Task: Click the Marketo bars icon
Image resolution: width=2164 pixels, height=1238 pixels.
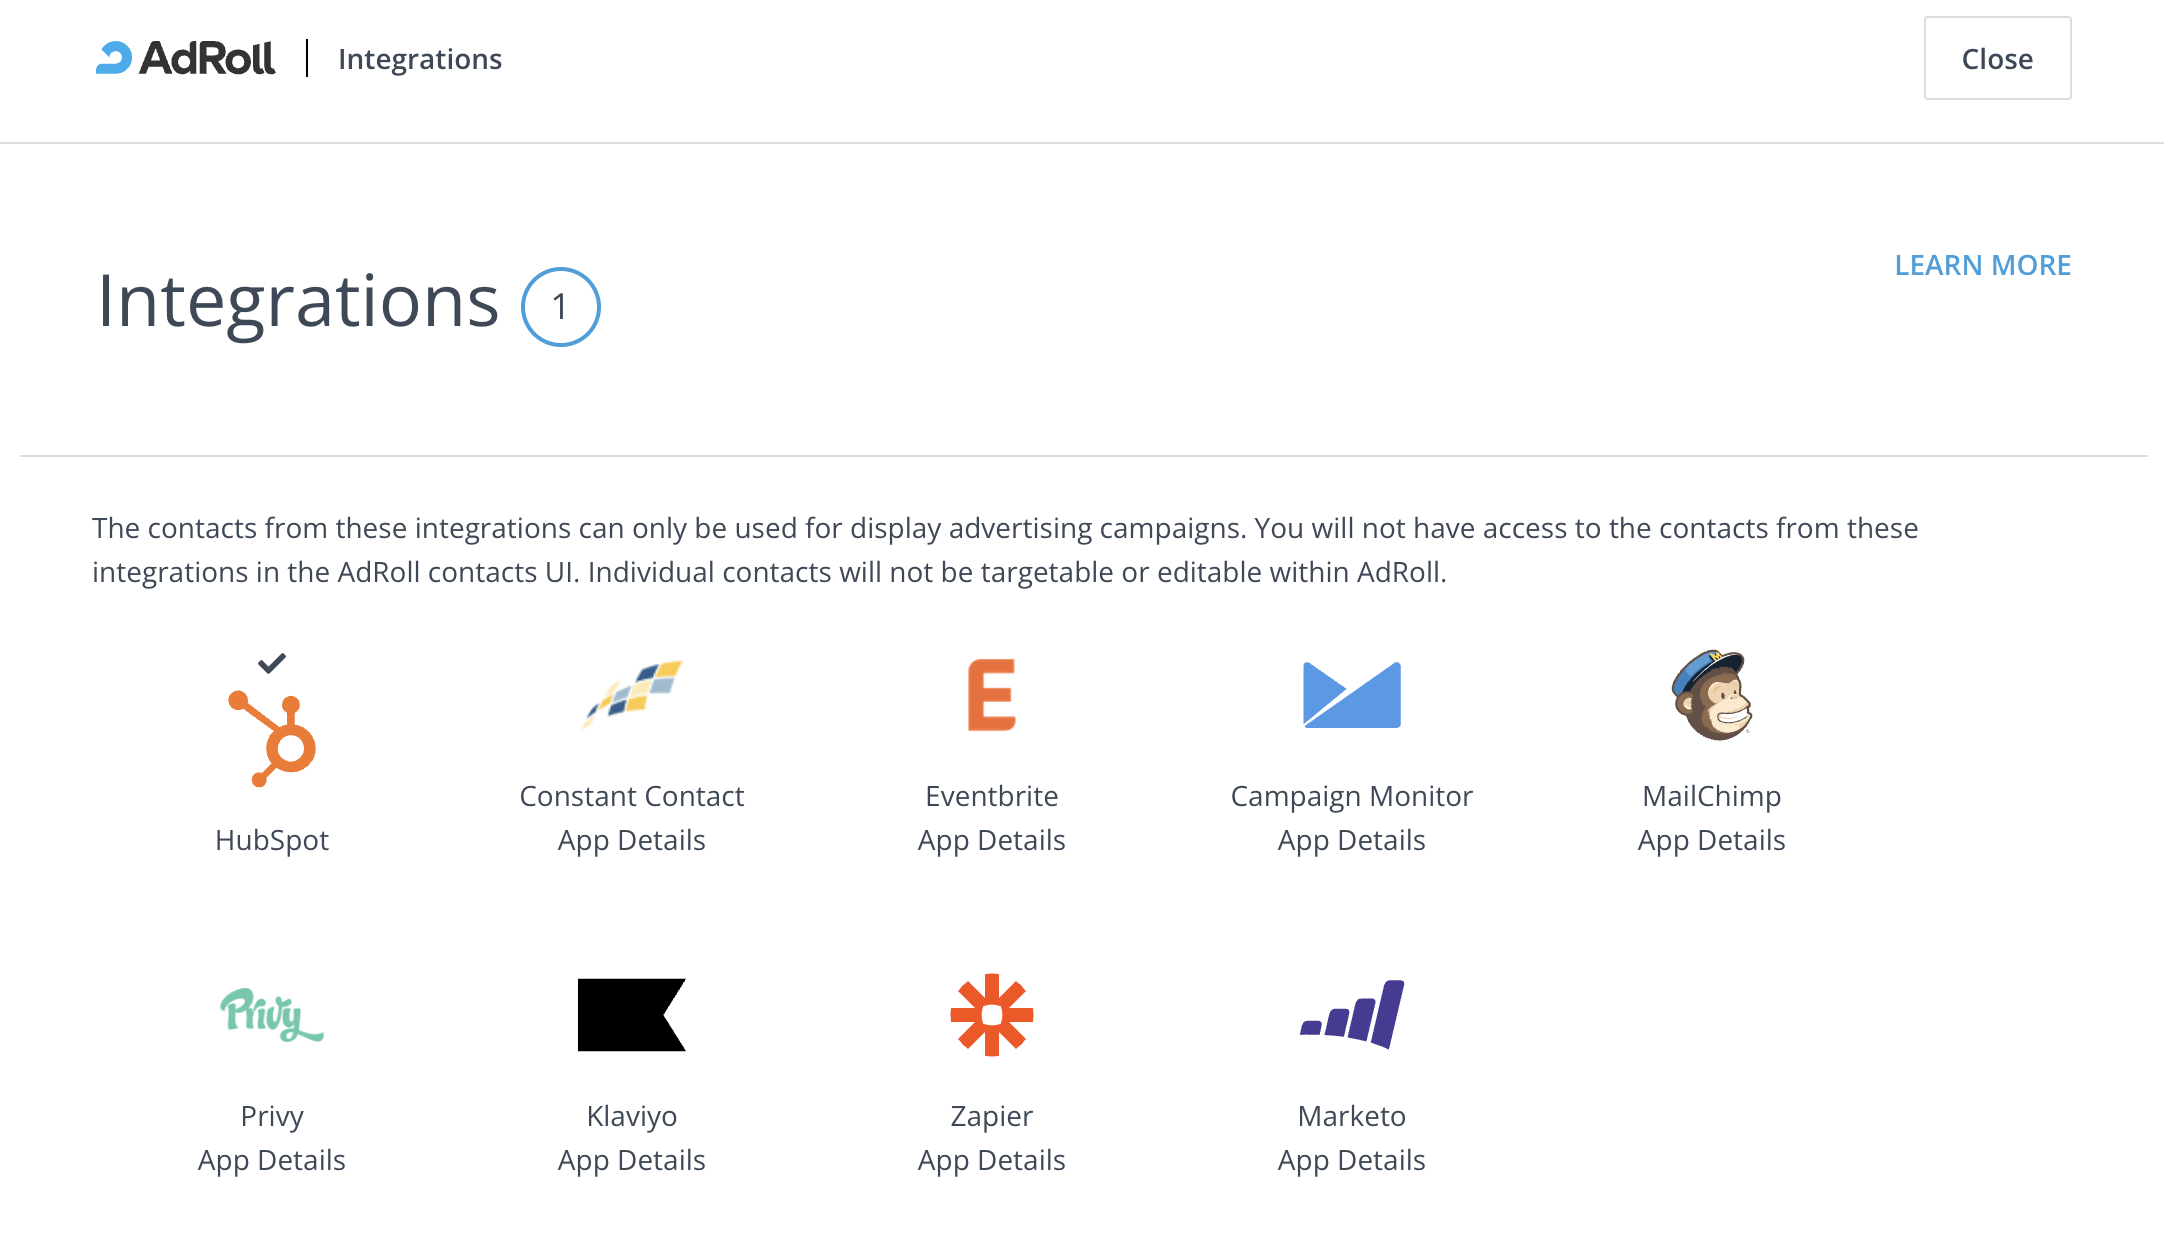Action: [x=1351, y=1014]
